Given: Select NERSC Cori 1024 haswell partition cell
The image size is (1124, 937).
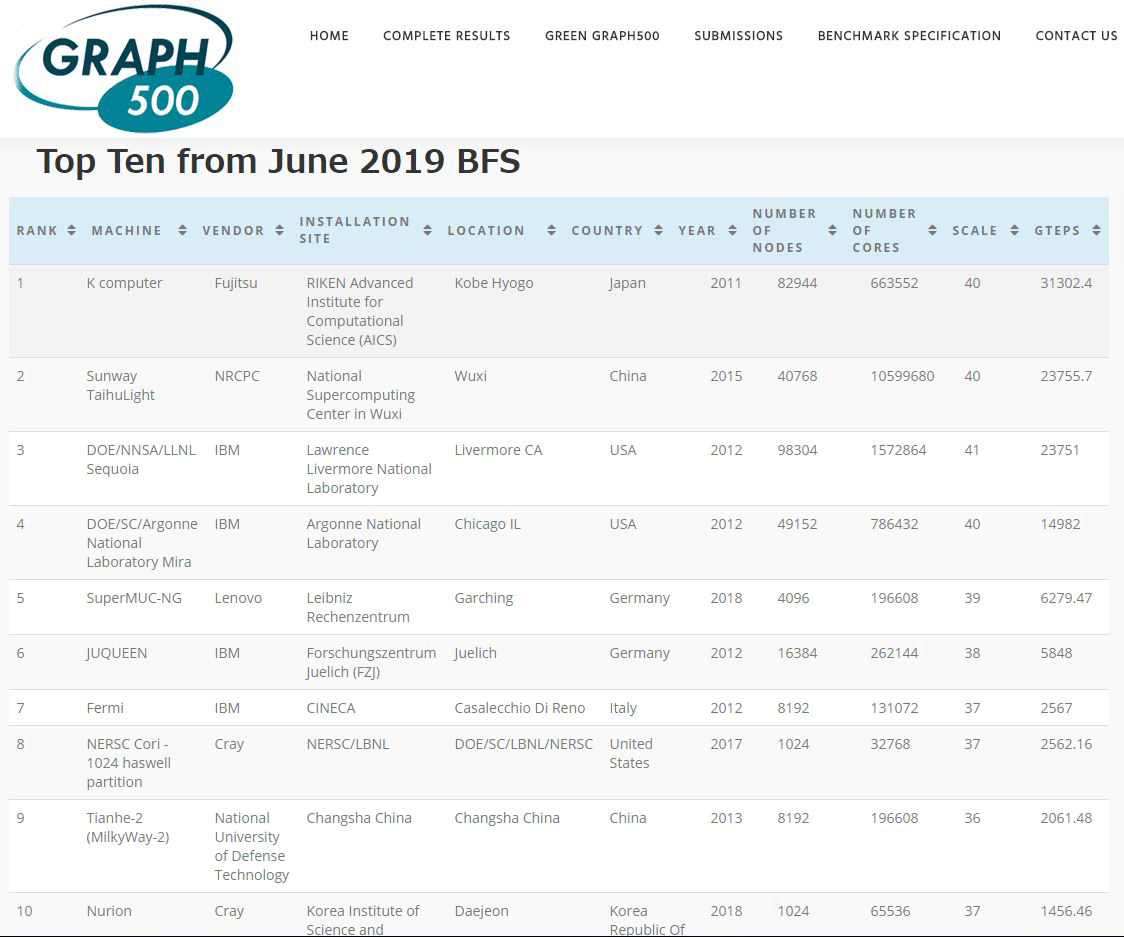Looking at the screenshot, I should click(128, 763).
